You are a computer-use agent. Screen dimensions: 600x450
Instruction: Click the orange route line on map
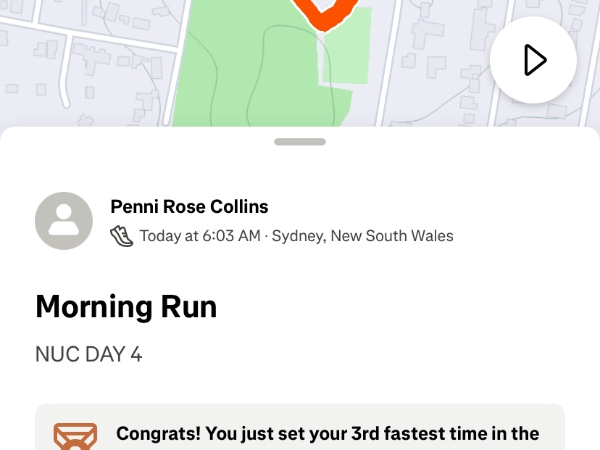(324, 15)
